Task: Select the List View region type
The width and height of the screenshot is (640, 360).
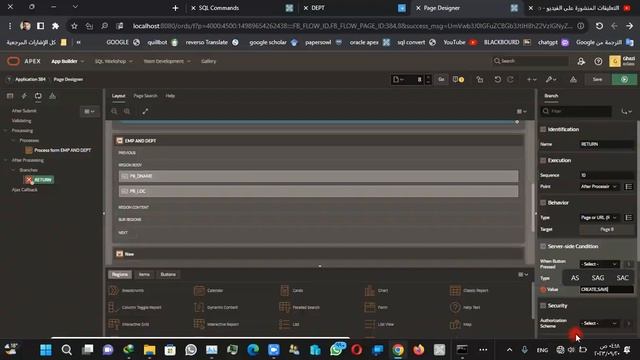Action: click(x=379, y=324)
